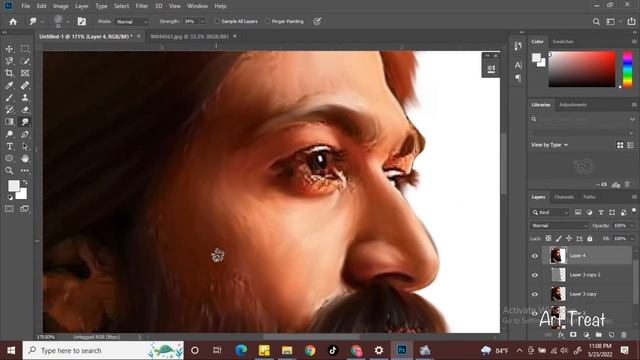Switch Libraries to list view icon

pos(631,145)
